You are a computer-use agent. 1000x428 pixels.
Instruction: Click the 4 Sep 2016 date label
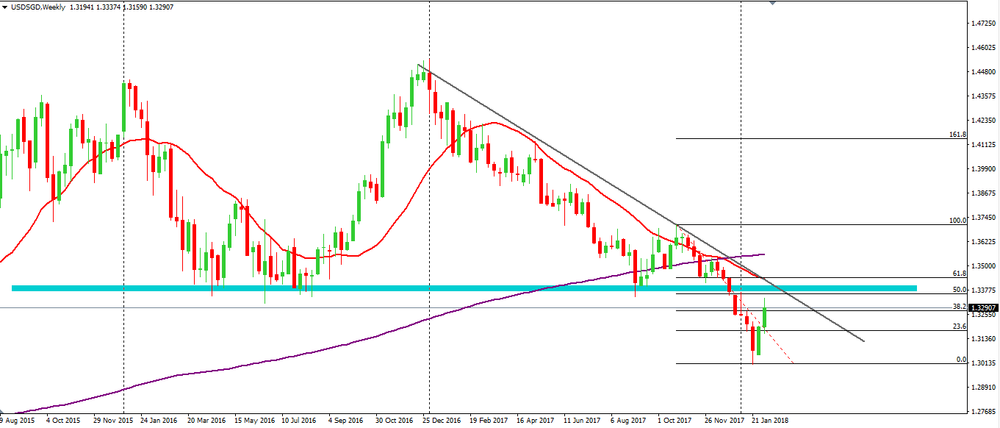pos(345,421)
